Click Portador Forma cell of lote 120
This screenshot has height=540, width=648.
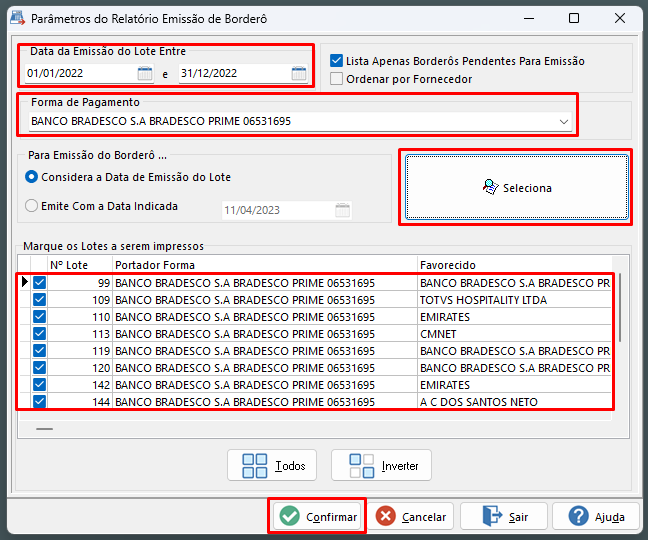264,368
